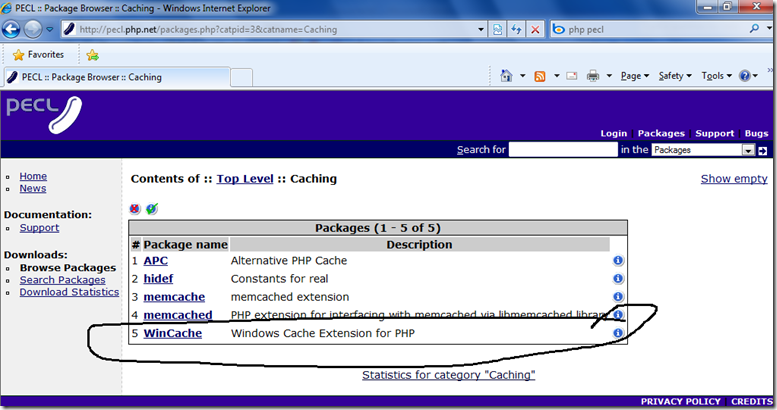Image resolution: width=777 pixels, height=410 pixels.
Task: Click the Read Mail envelope icon
Action: click(572, 76)
